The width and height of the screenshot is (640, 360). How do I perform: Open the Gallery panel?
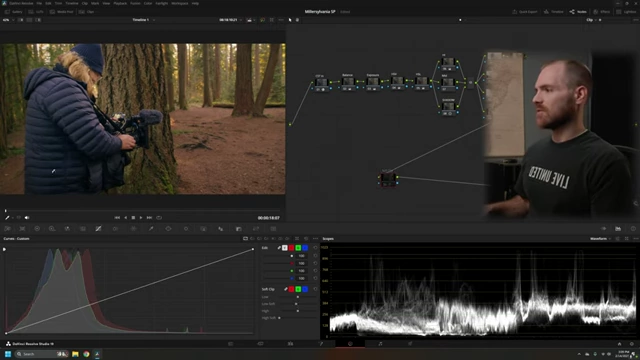click(x=13, y=12)
